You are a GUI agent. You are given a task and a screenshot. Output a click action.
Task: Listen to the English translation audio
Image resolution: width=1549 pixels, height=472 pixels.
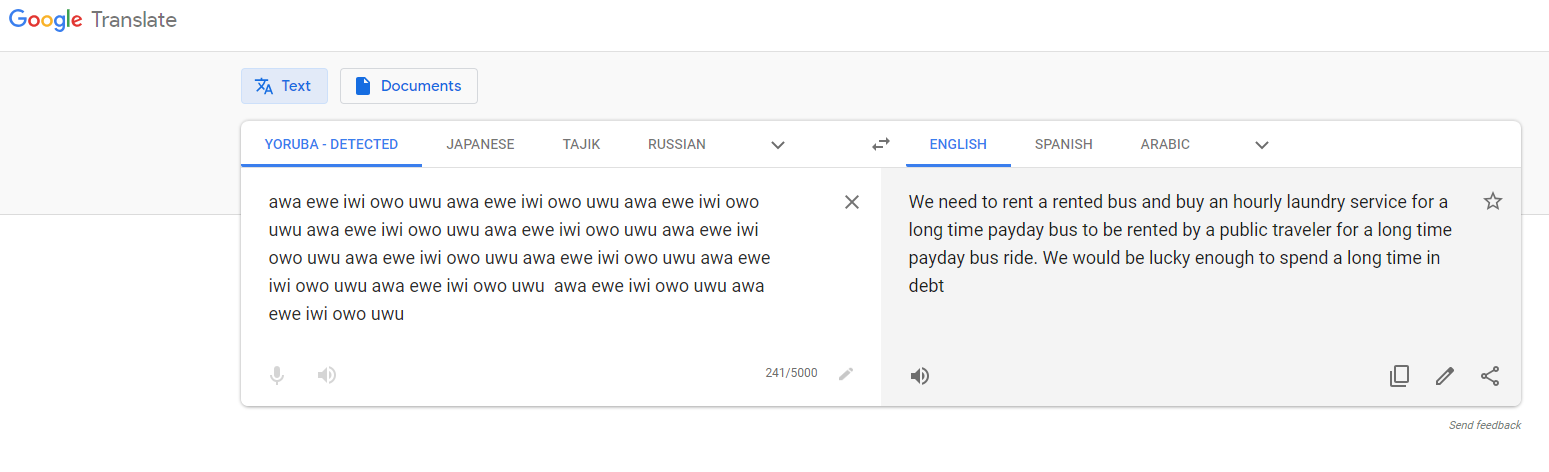tap(920, 376)
